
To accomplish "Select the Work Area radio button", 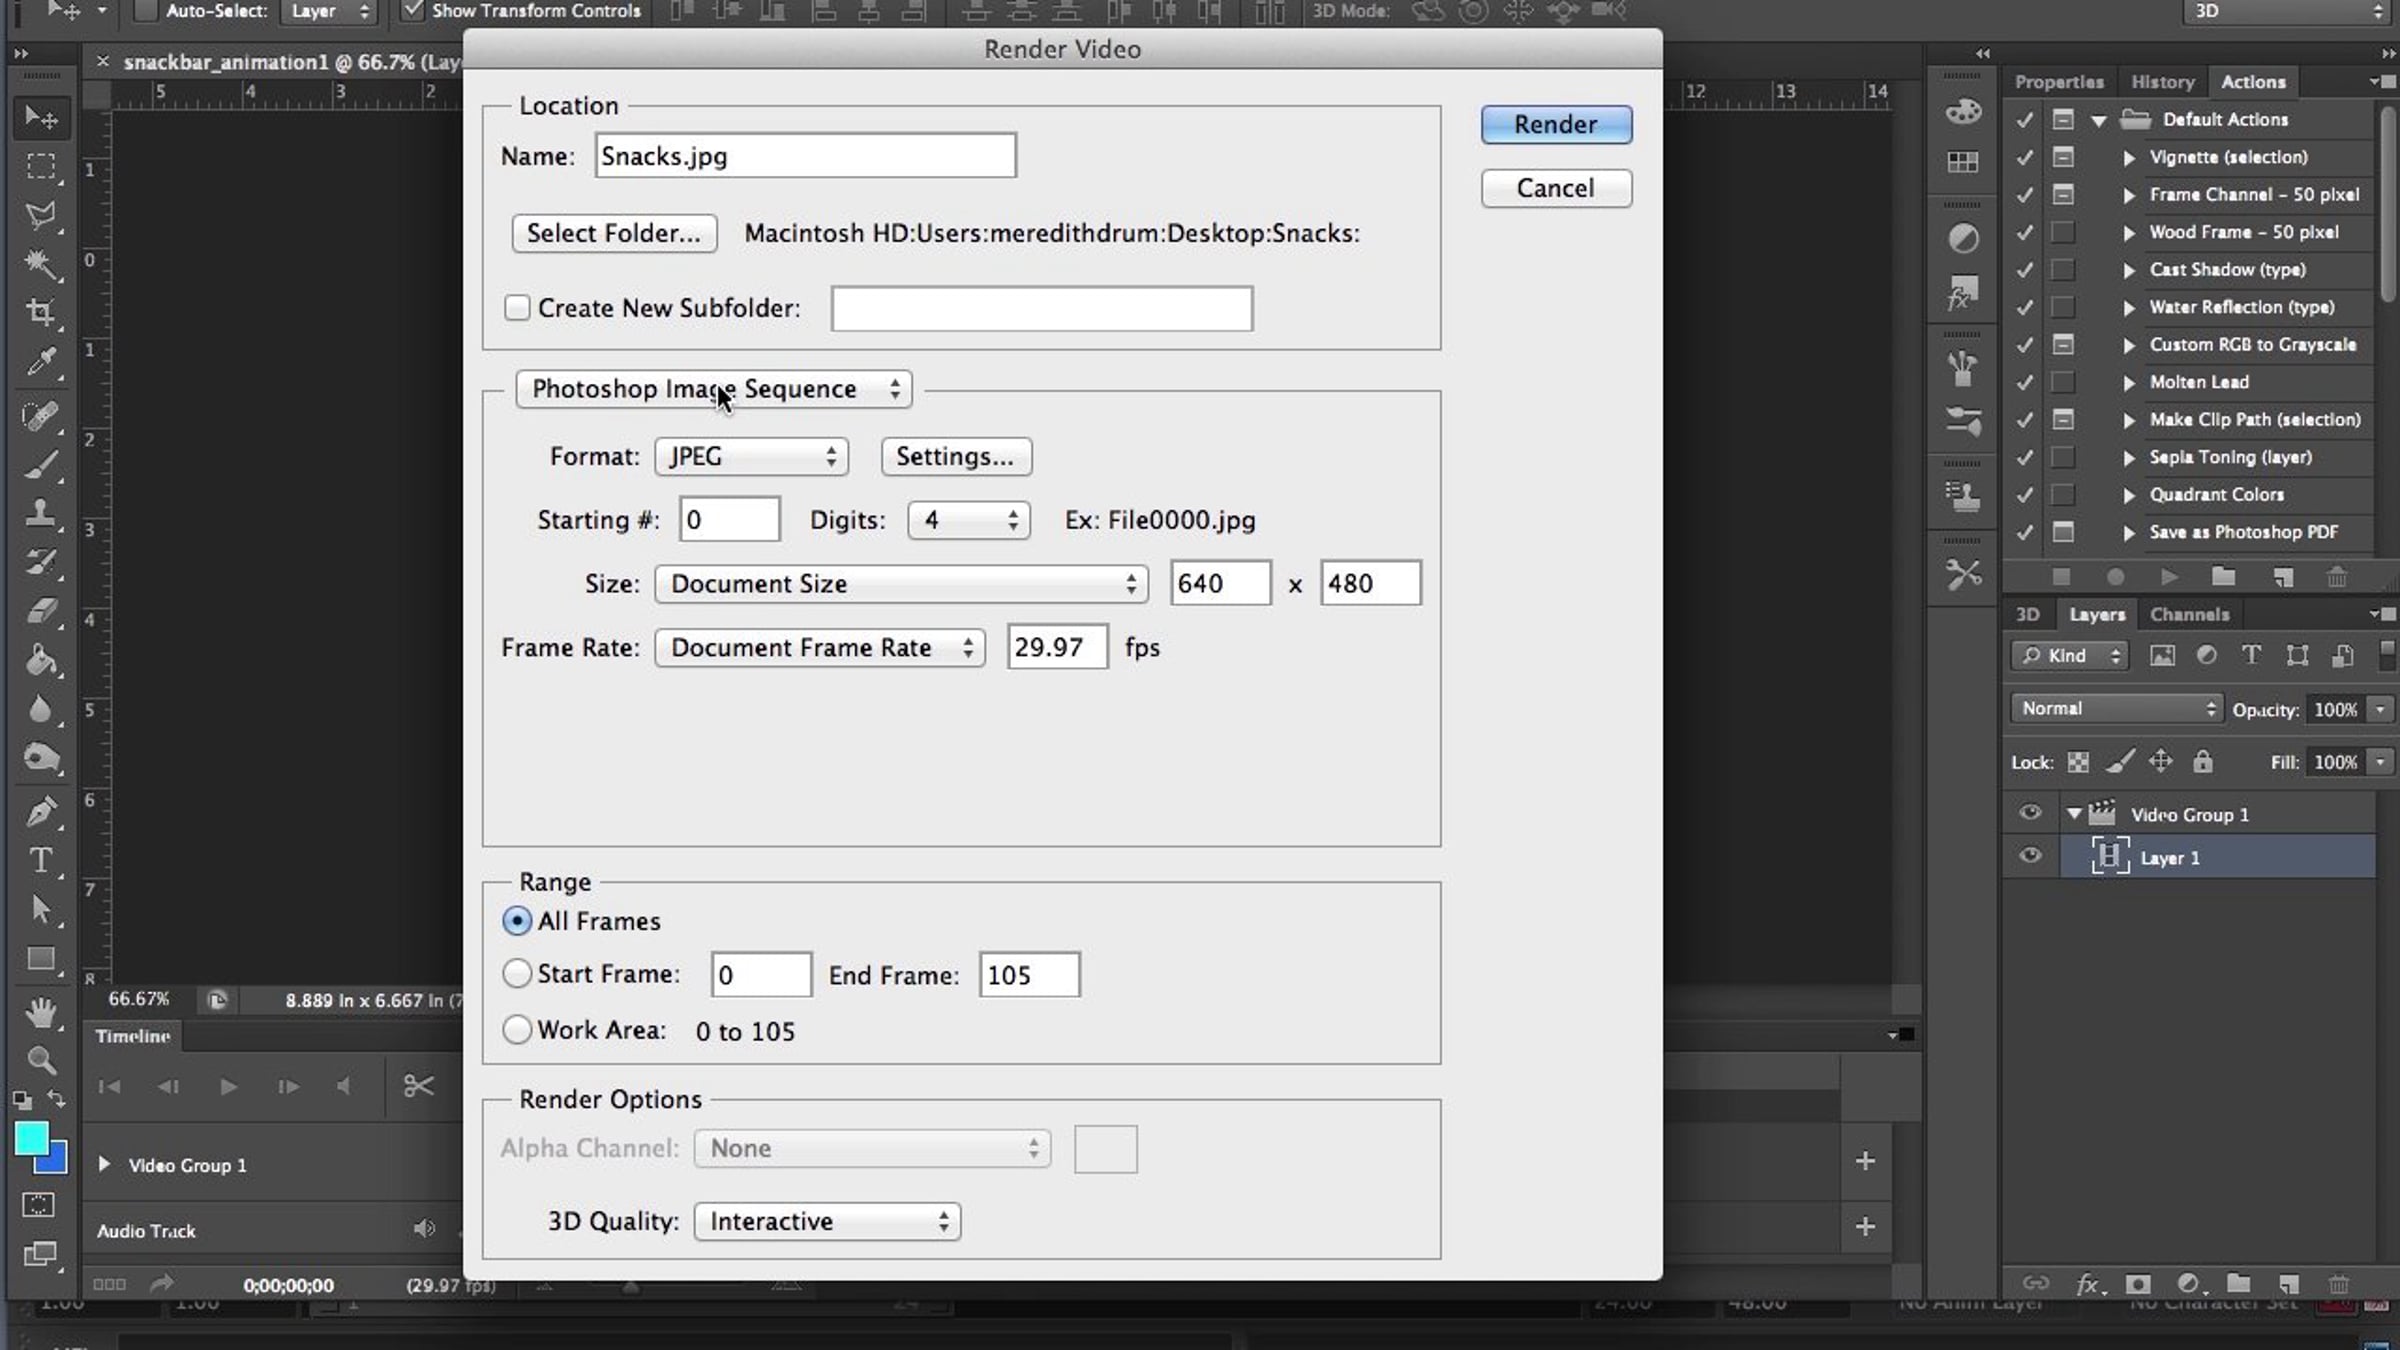I will (x=517, y=1029).
